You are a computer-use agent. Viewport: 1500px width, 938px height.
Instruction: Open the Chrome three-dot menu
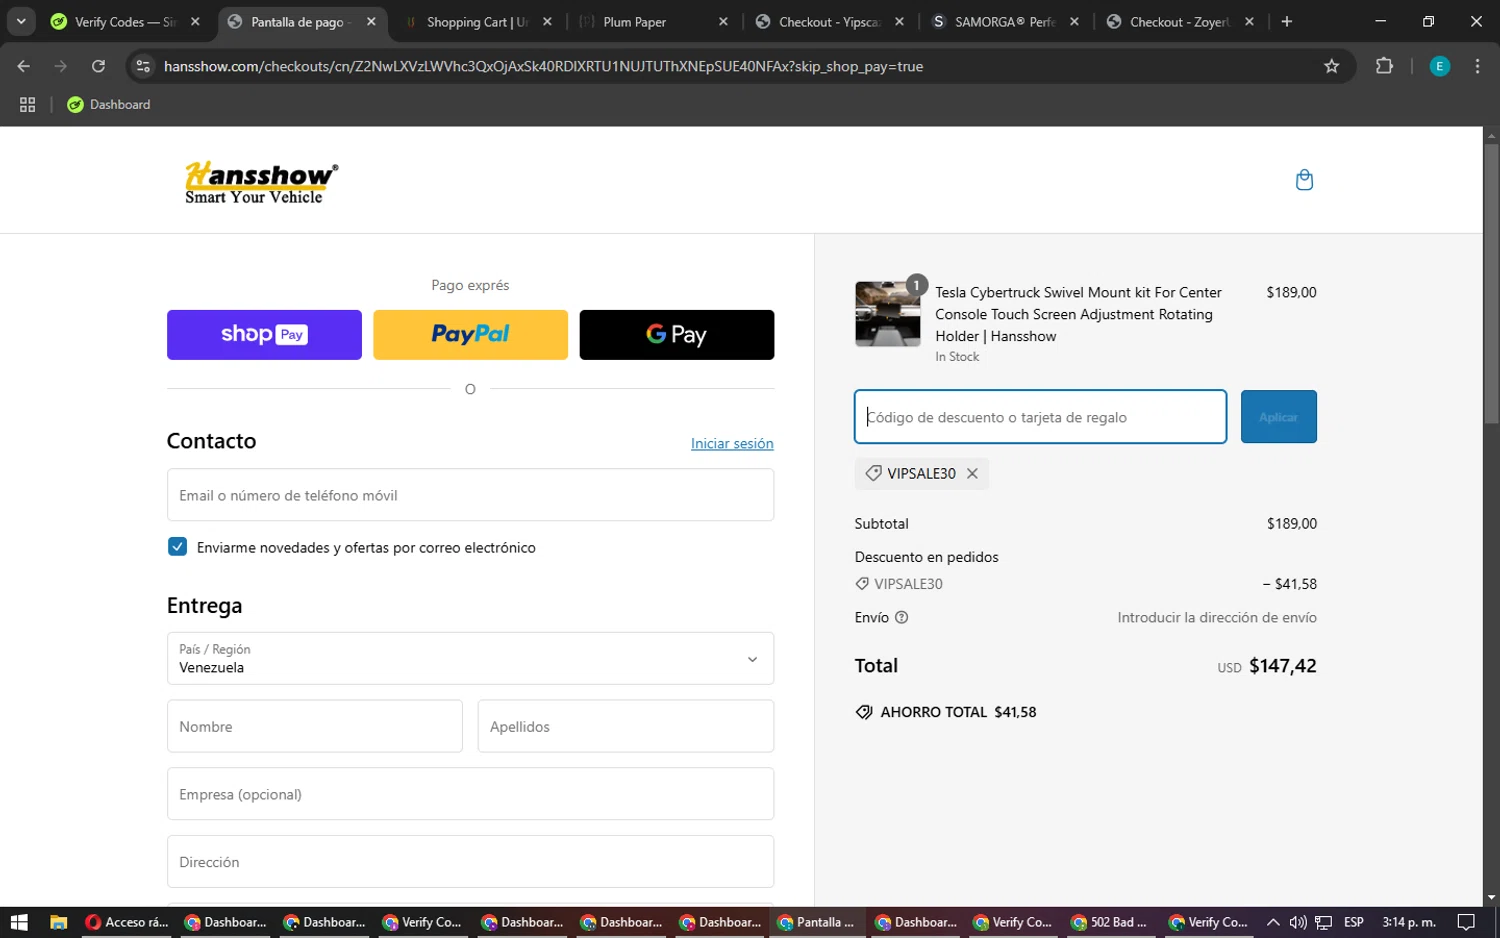pos(1477,66)
